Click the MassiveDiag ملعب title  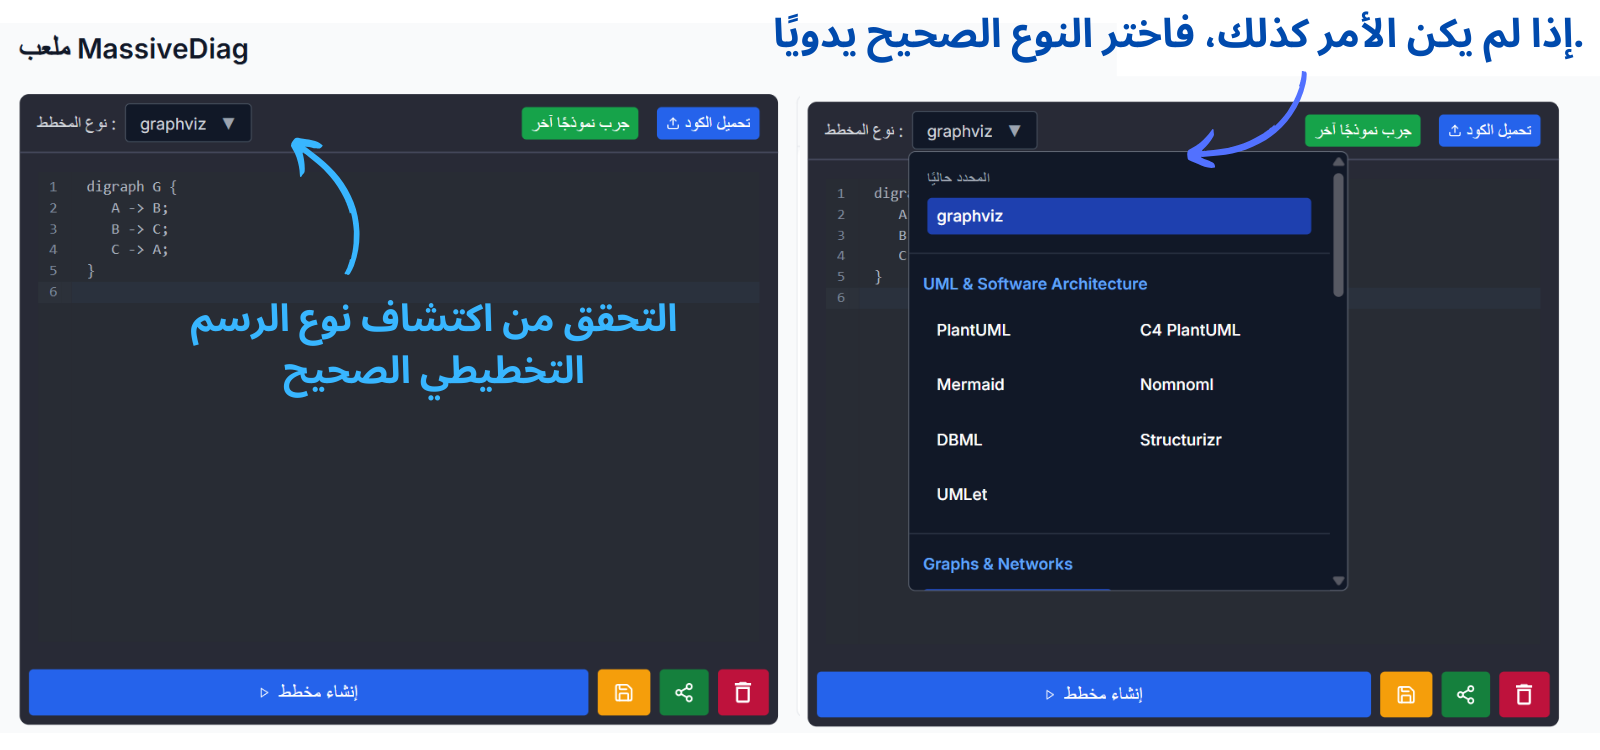tap(134, 48)
